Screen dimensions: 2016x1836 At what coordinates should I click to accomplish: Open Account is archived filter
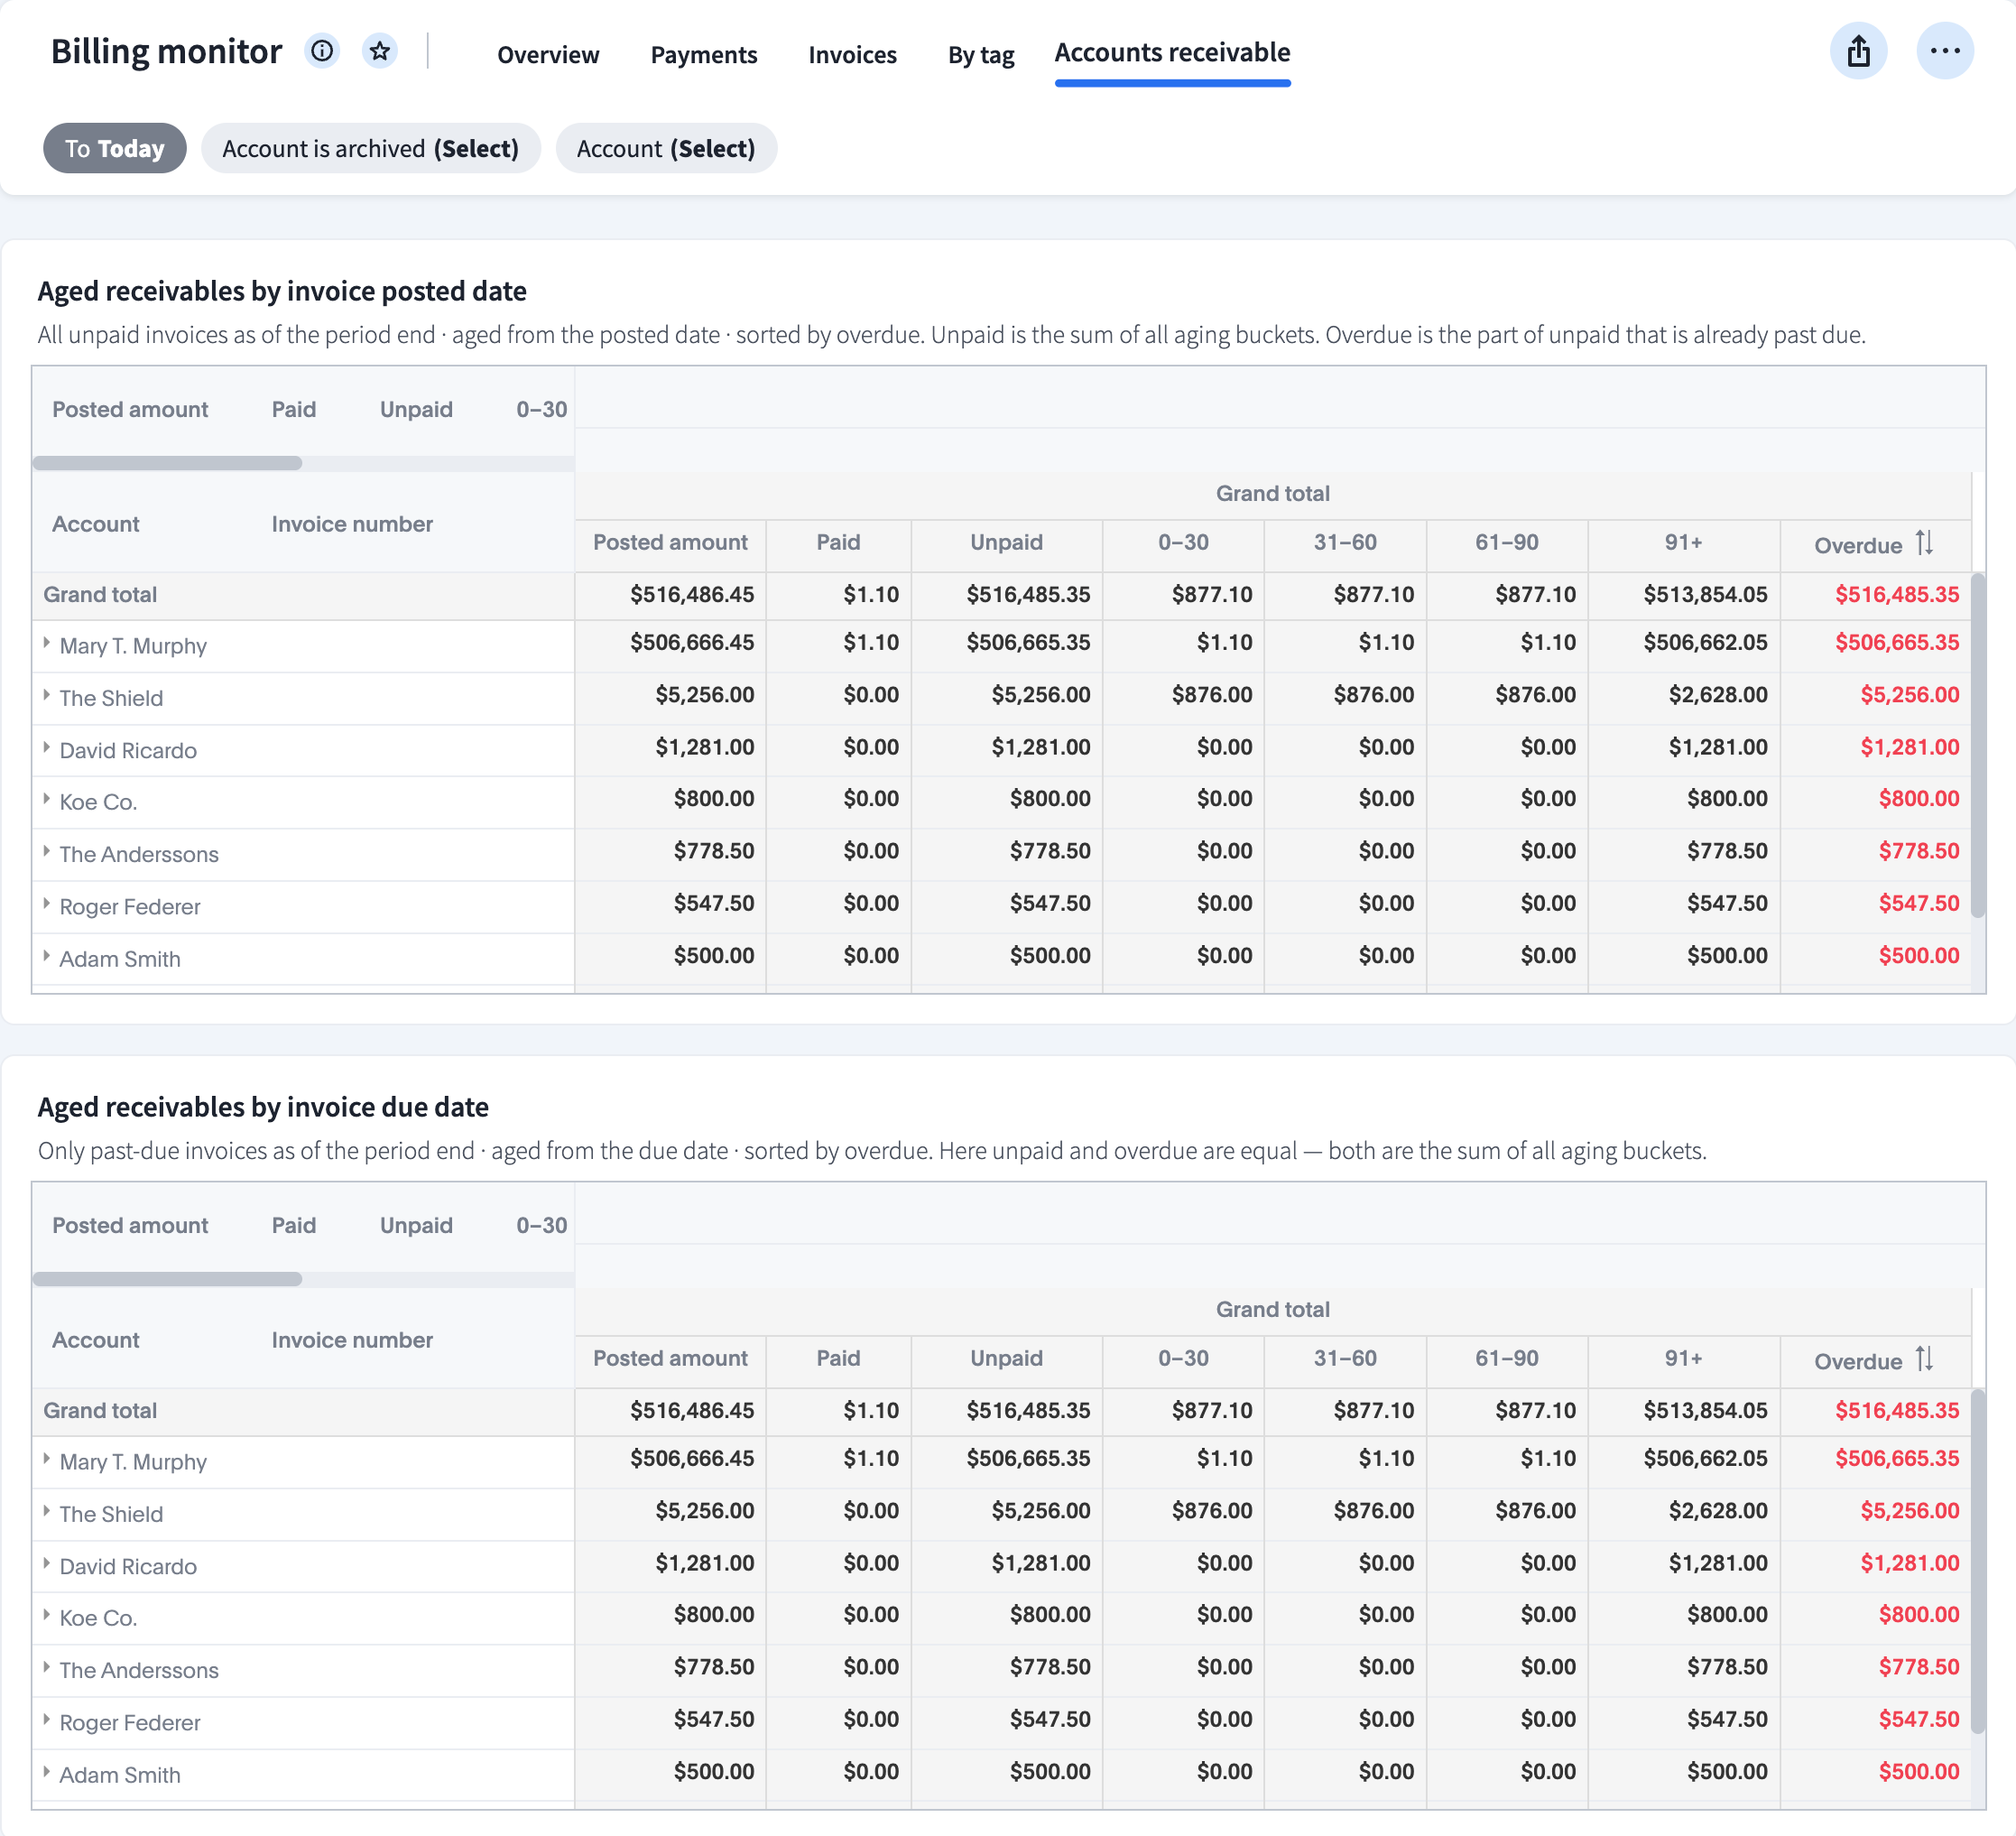point(371,148)
